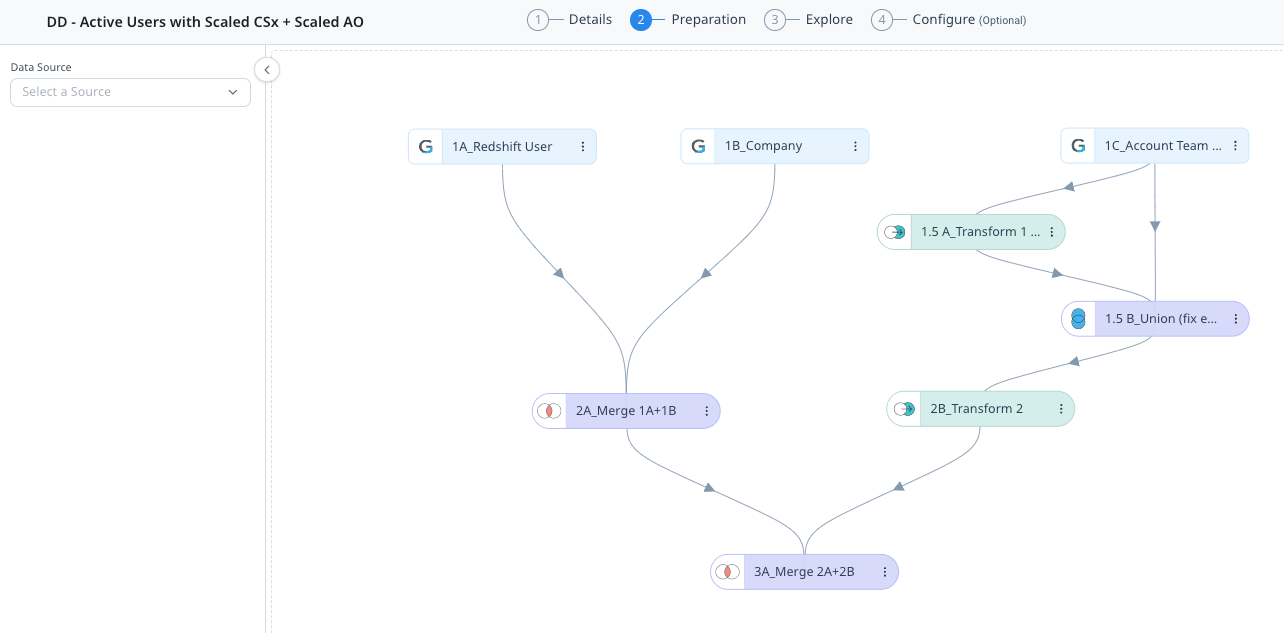Click the title DD - Active Users with Scaled CSx
This screenshot has width=1284, height=633.
pos(205,21)
